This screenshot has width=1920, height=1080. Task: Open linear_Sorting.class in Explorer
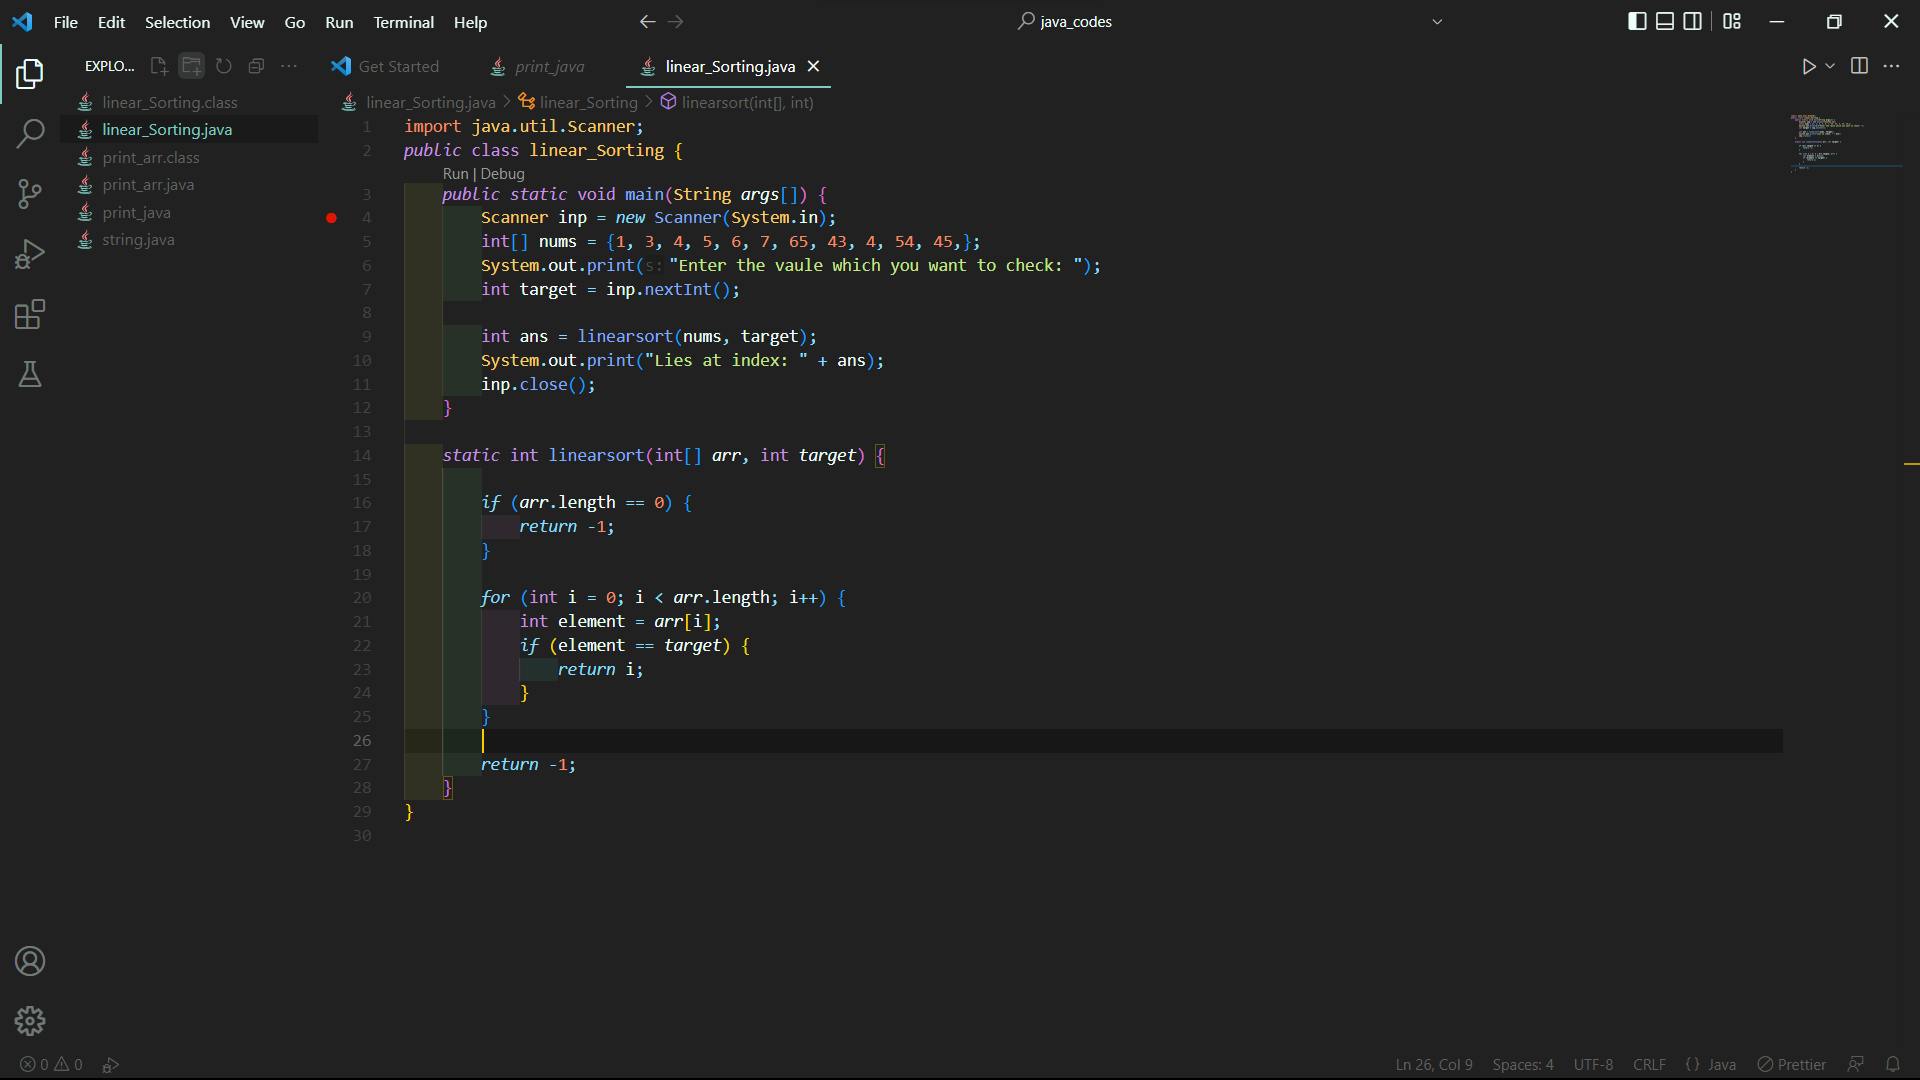(x=190, y=102)
